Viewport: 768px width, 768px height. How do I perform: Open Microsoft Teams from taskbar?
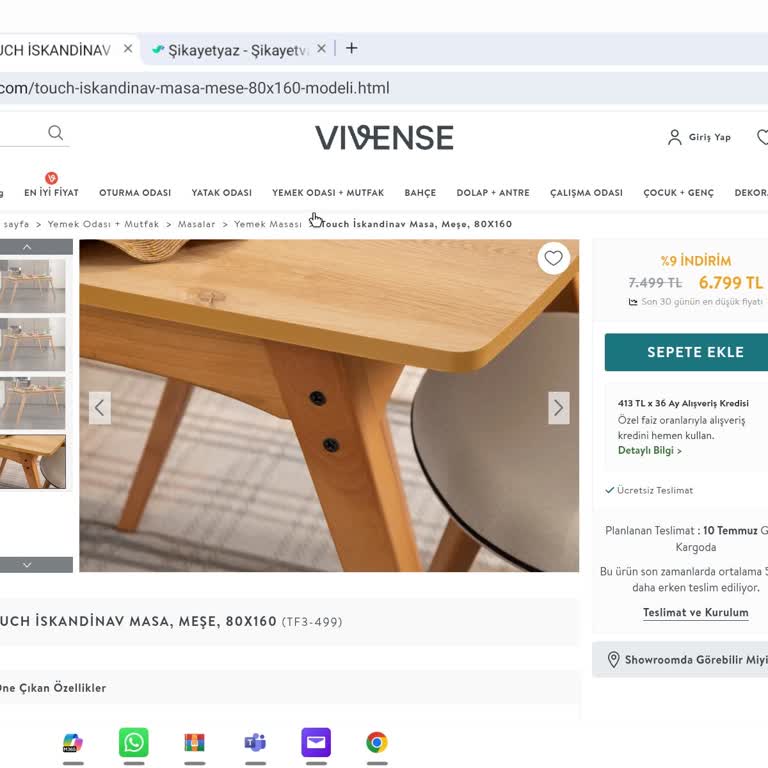tap(255, 743)
